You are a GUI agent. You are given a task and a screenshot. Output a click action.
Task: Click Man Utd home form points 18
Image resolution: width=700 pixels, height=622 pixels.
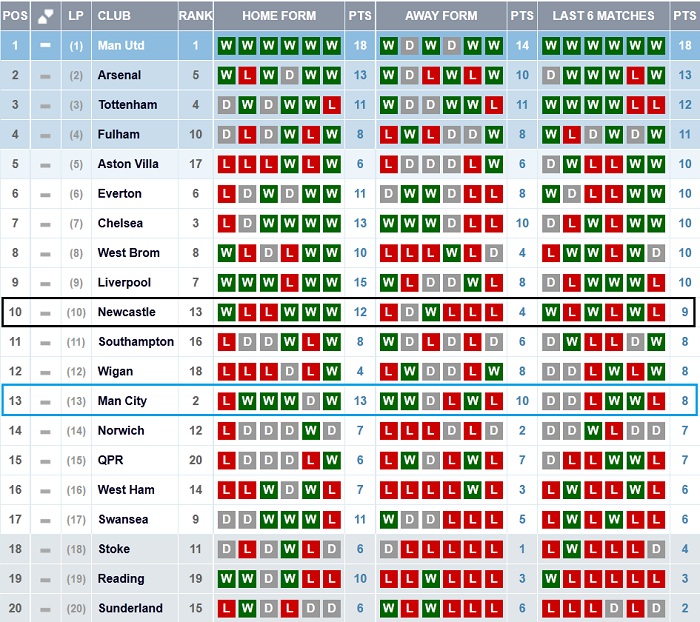[360, 46]
